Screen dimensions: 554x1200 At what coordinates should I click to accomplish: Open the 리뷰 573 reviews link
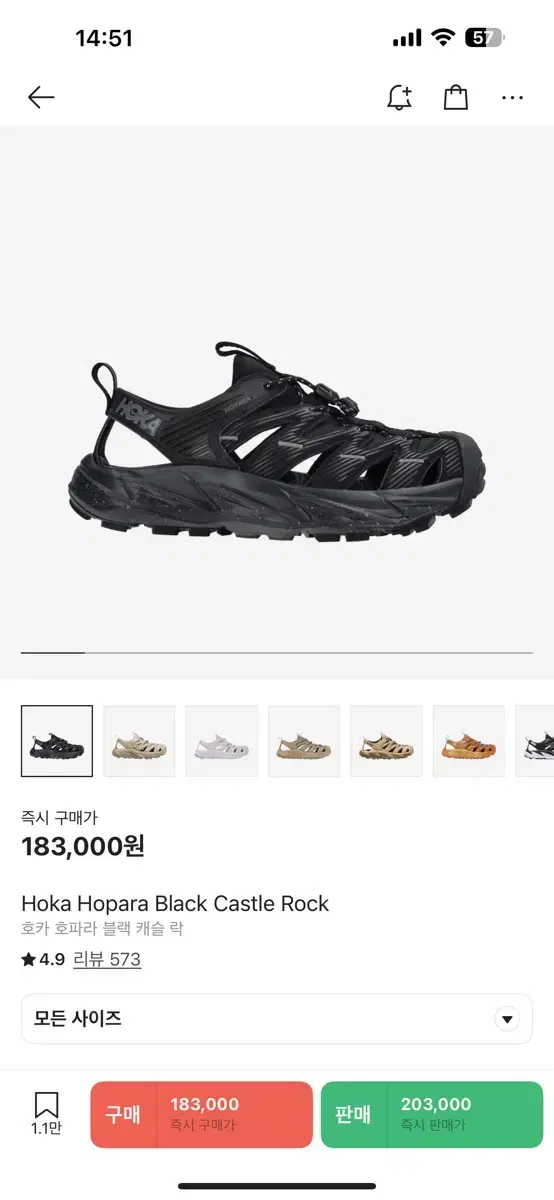click(107, 960)
